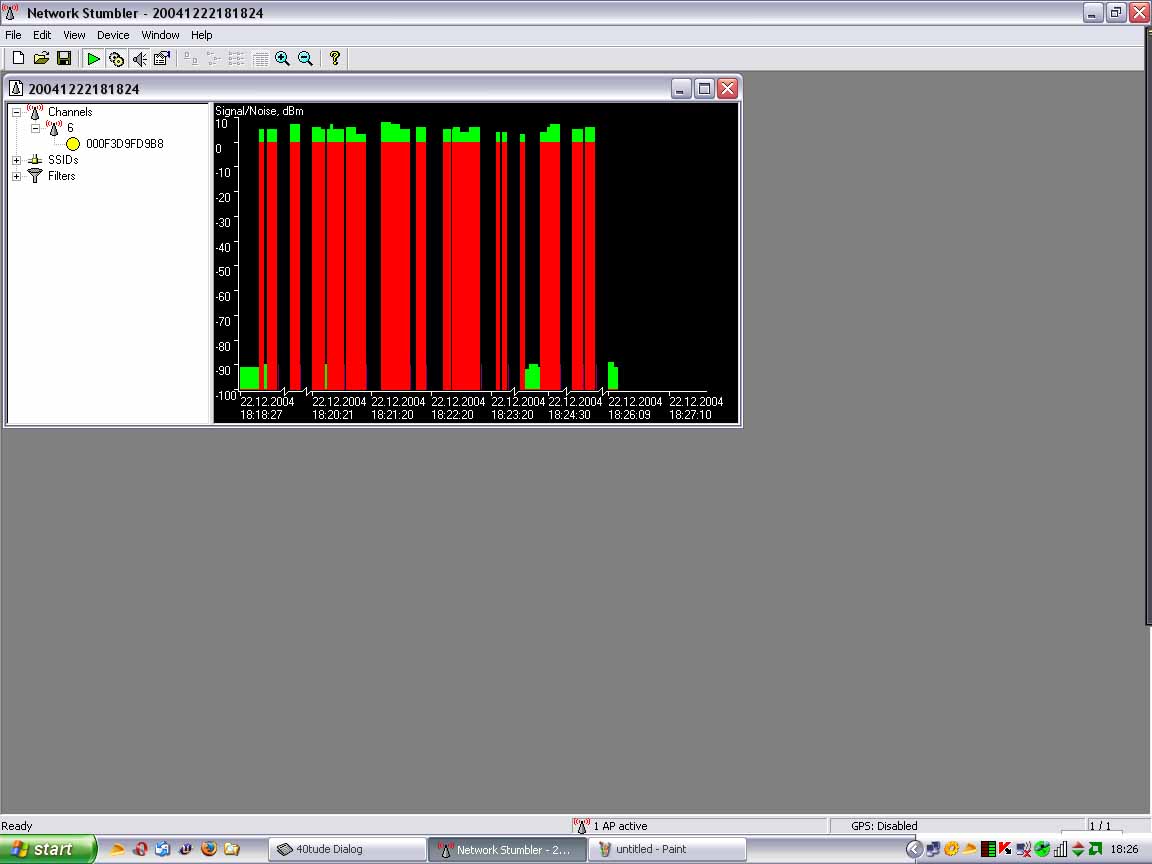Switch to untitled - Paint taskbar button
This screenshot has width=1152, height=864.
(667, 850)
